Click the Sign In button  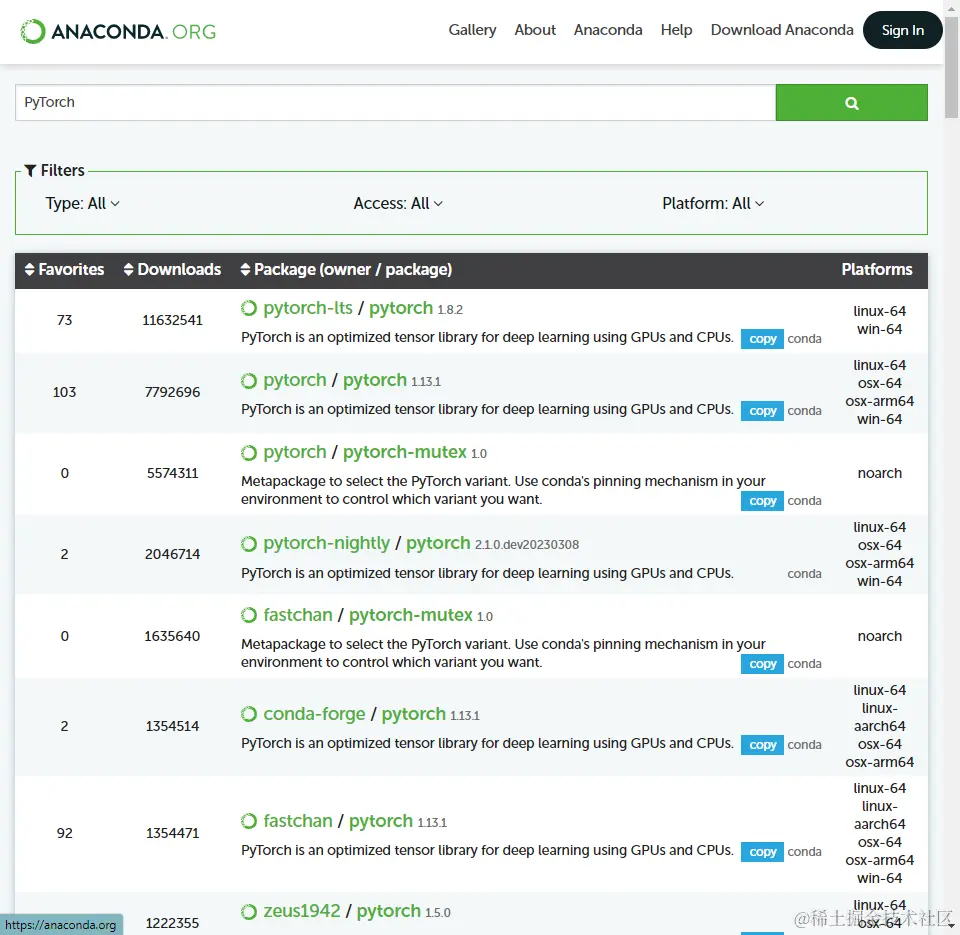[902, 30]
